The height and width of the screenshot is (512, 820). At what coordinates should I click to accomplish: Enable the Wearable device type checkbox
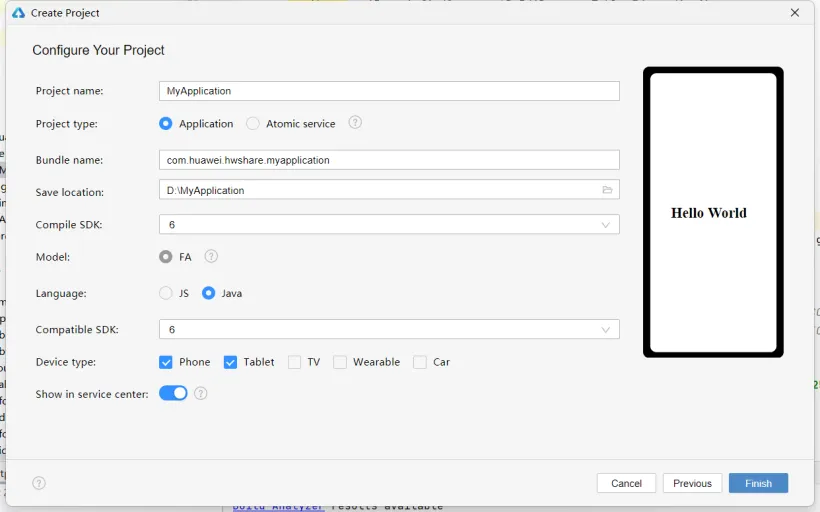pos(340,362)
